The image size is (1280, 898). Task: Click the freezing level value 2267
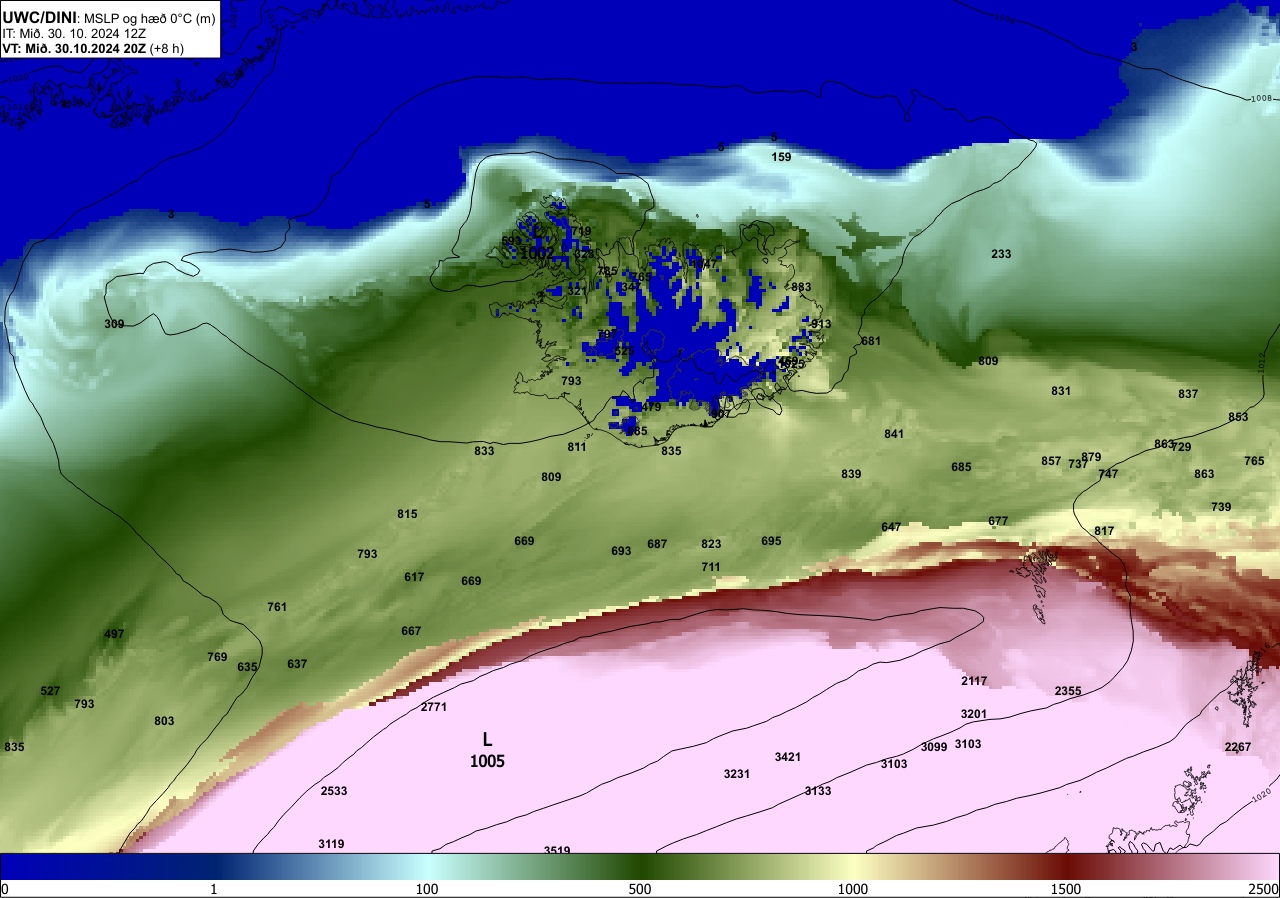tap(1238, 747)
